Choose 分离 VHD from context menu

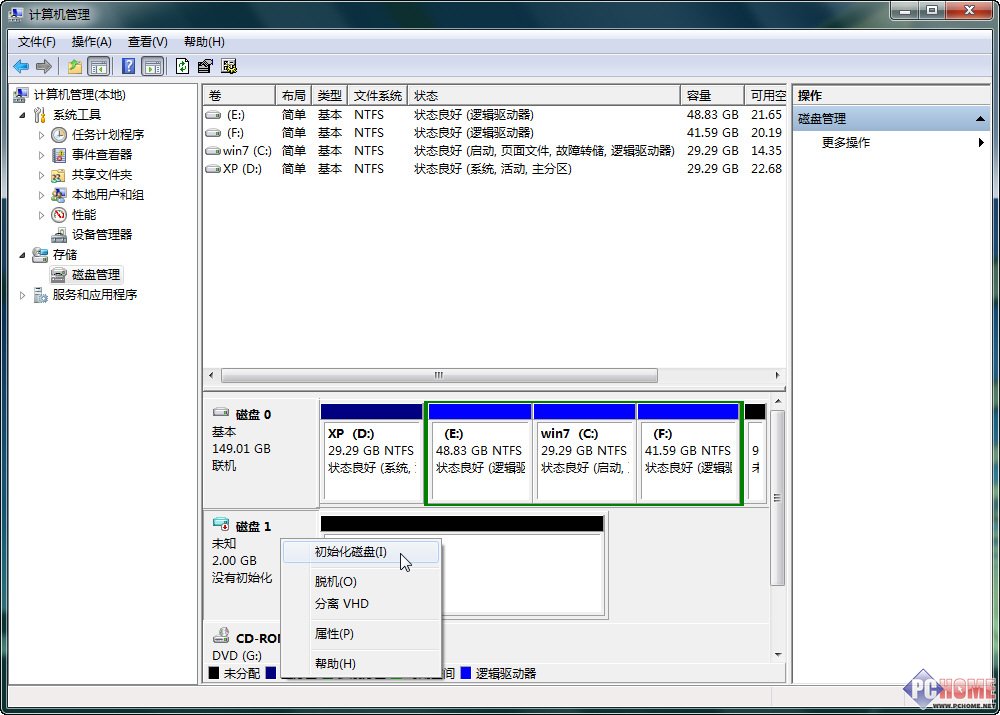pyautogui.click(x=361, y=603)
